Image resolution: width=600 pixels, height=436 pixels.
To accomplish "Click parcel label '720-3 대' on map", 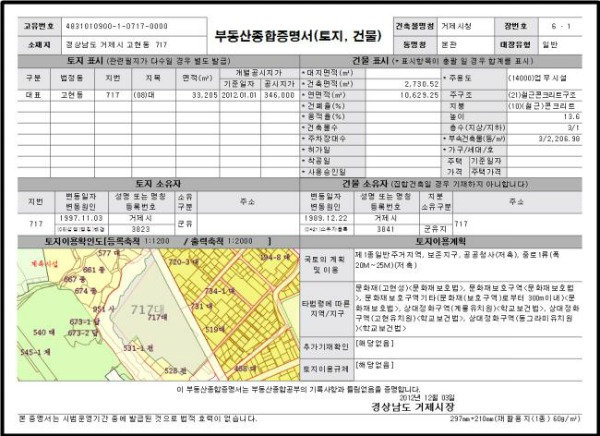I will 184,262.
